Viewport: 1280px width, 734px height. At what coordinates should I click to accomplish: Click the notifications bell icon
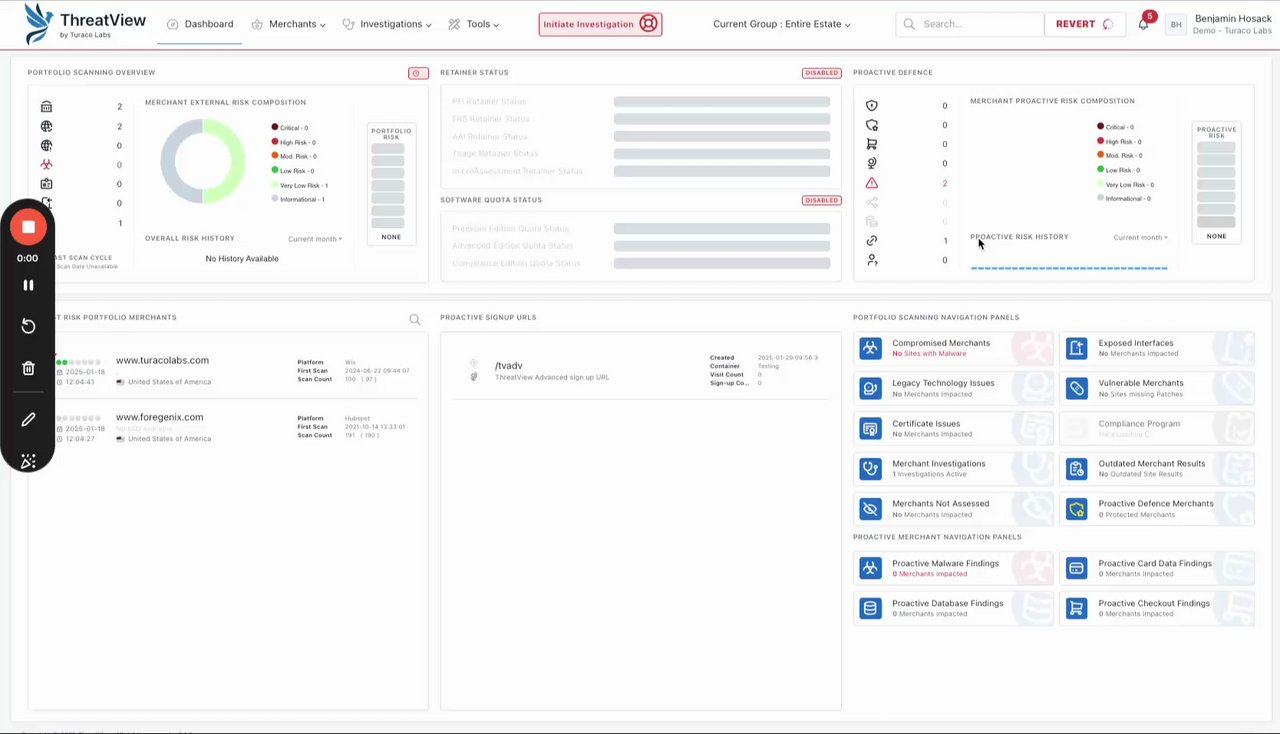tap(1143, 24)
